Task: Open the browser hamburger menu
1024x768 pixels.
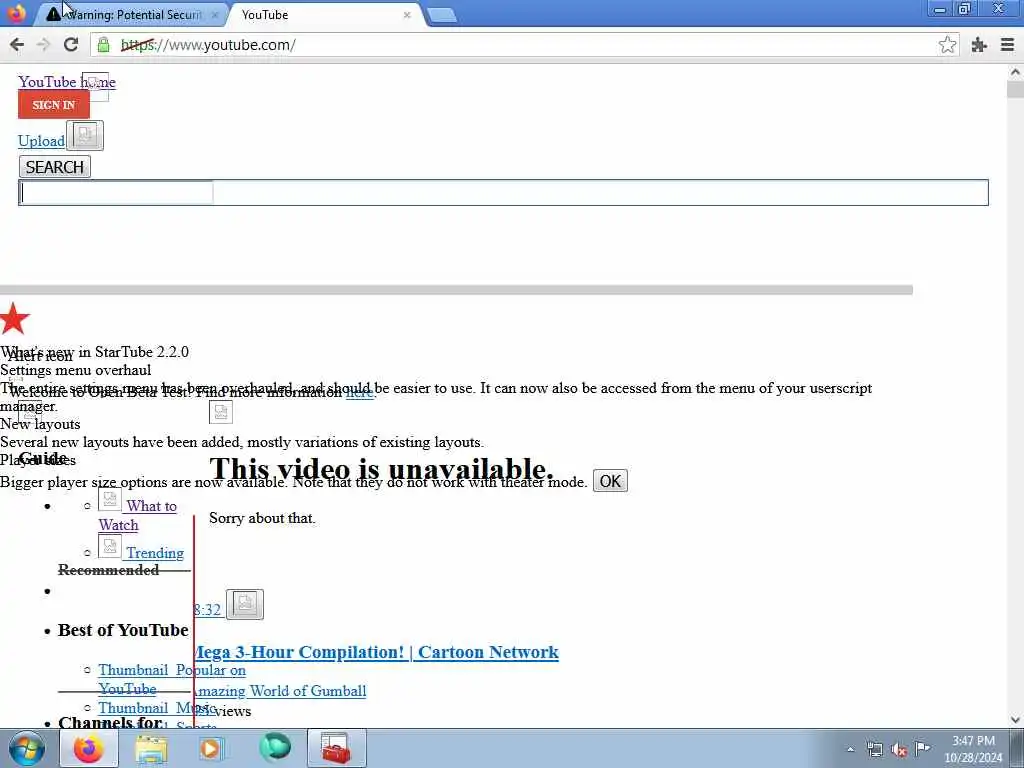Action: click(x=1007, y=44)
